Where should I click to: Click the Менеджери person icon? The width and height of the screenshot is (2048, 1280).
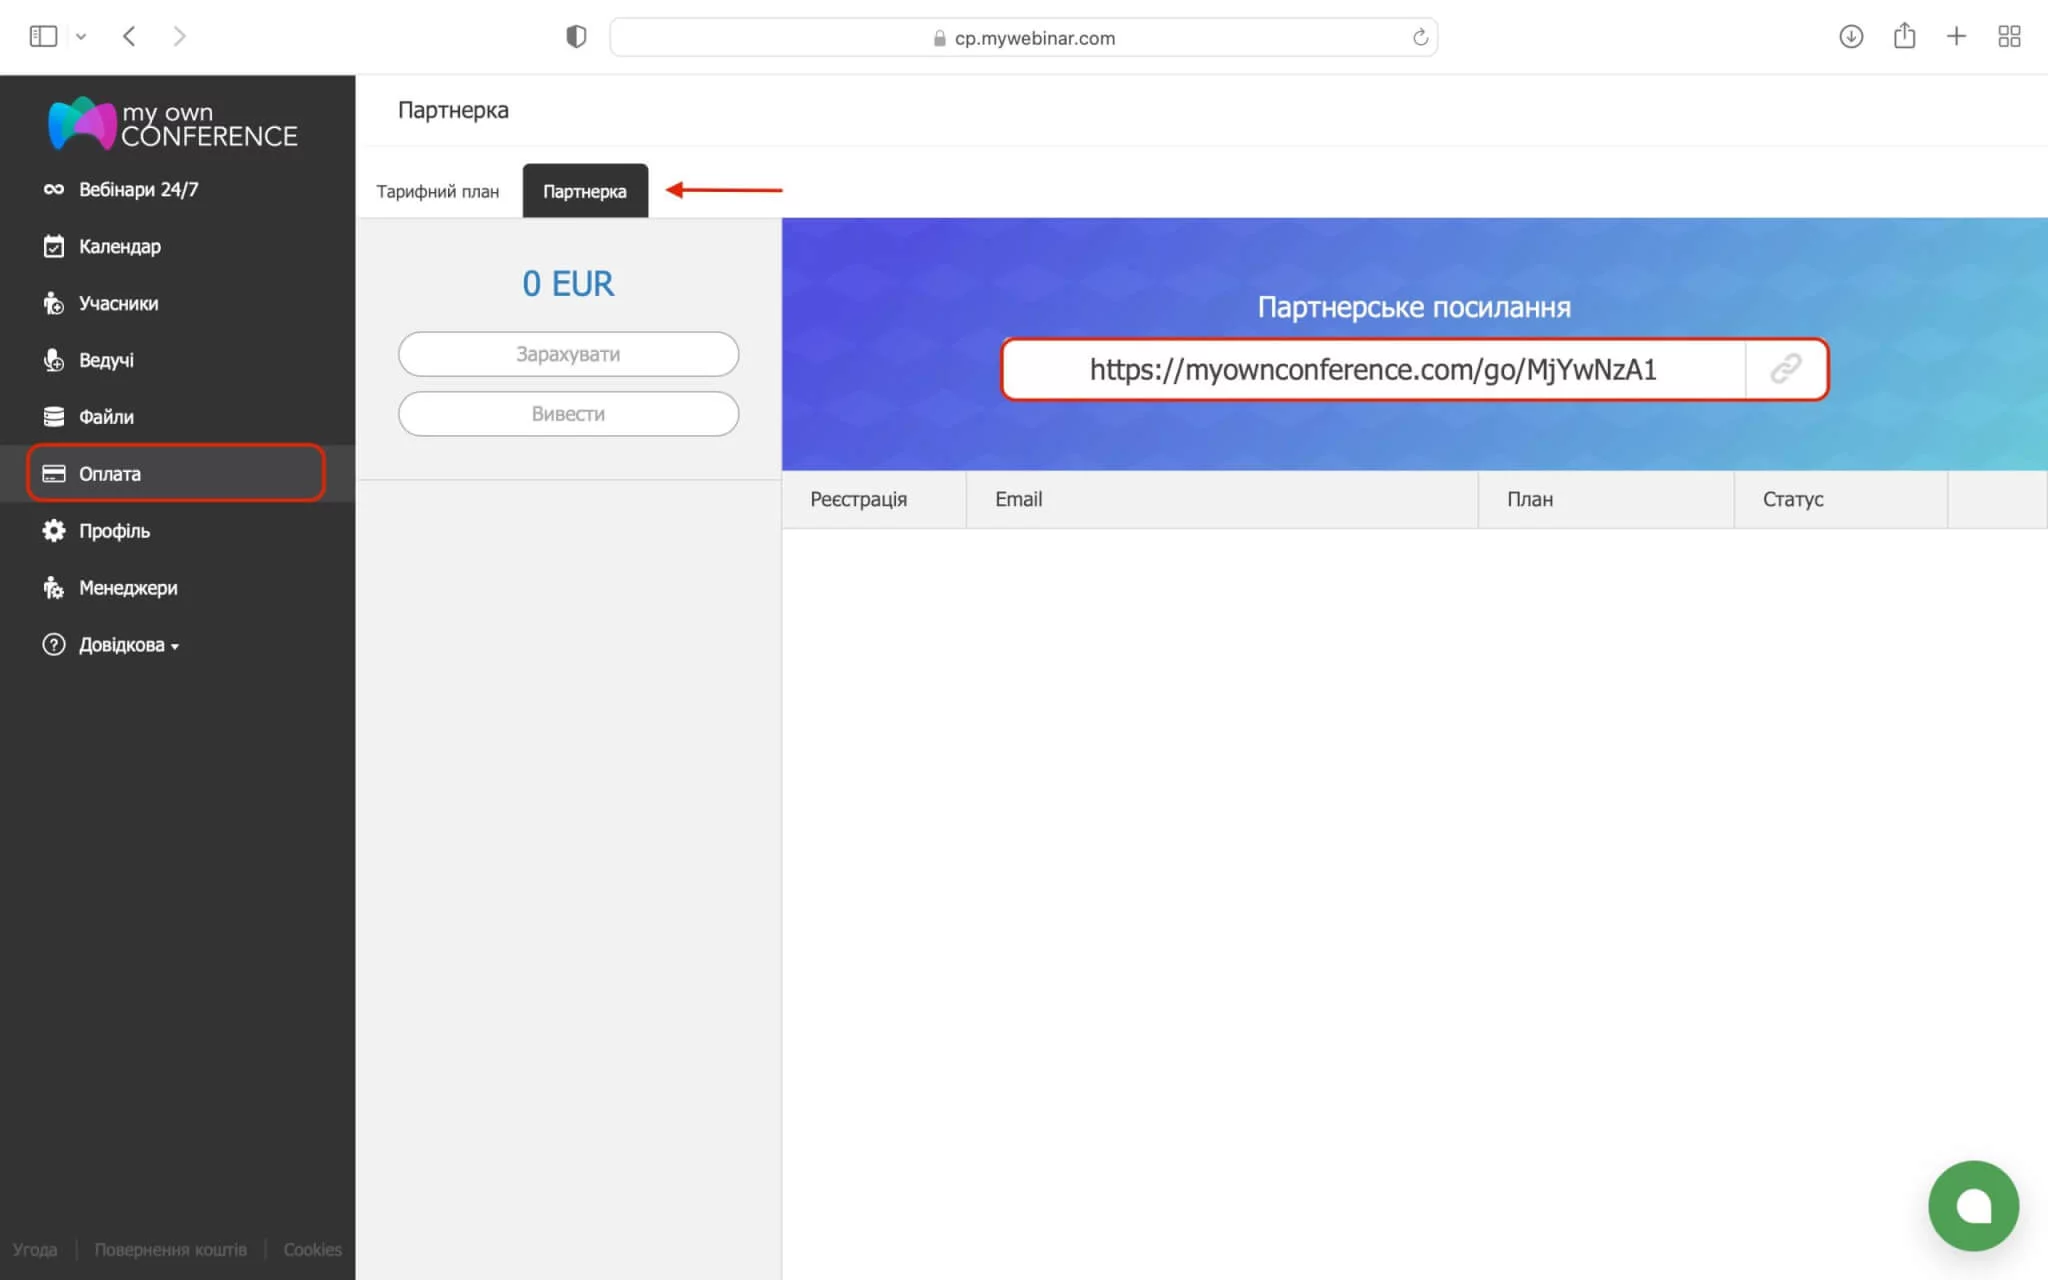54,588
